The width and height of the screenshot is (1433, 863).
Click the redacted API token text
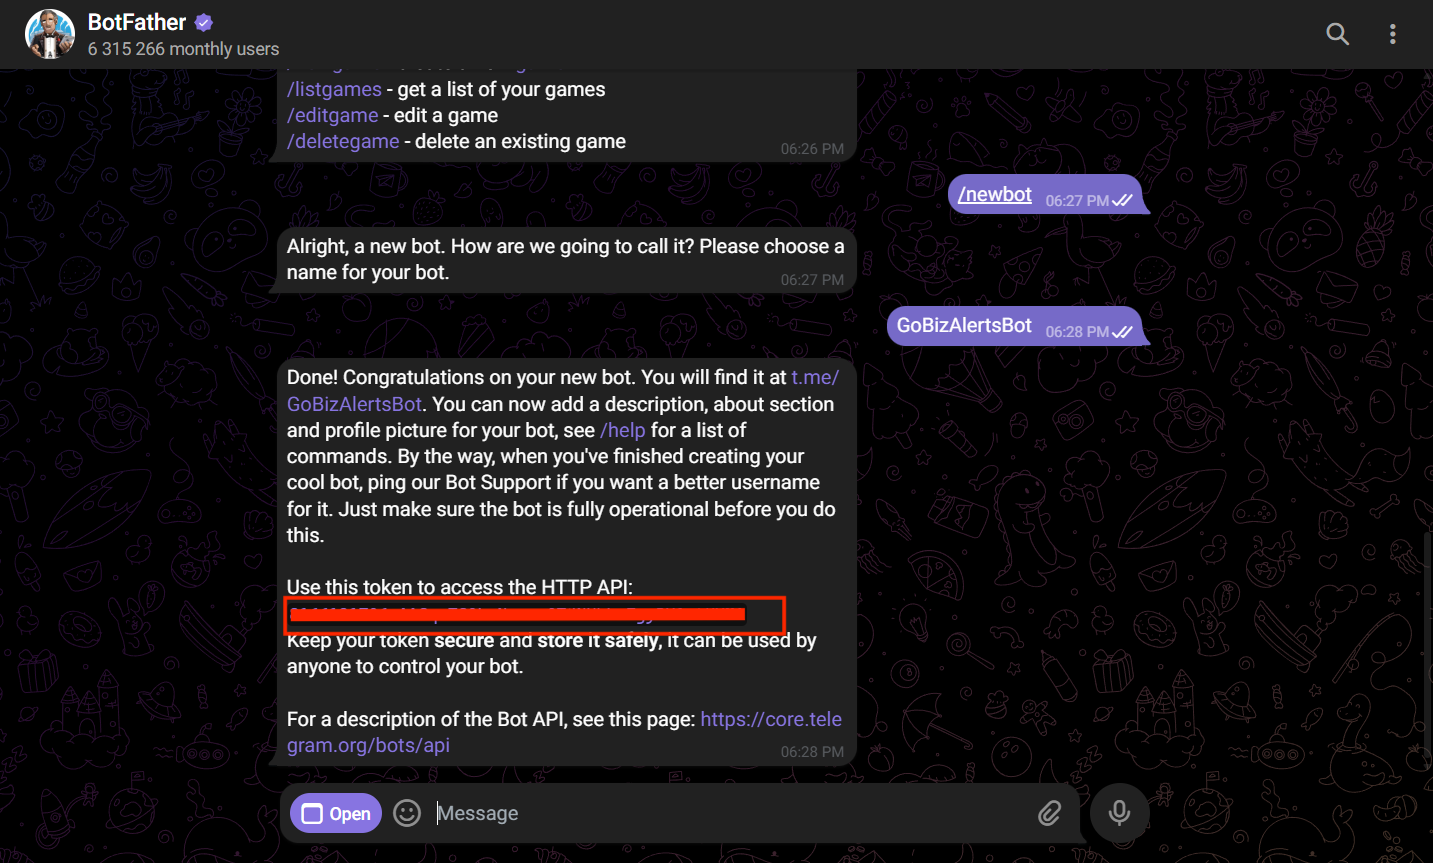tap(517, 614)
